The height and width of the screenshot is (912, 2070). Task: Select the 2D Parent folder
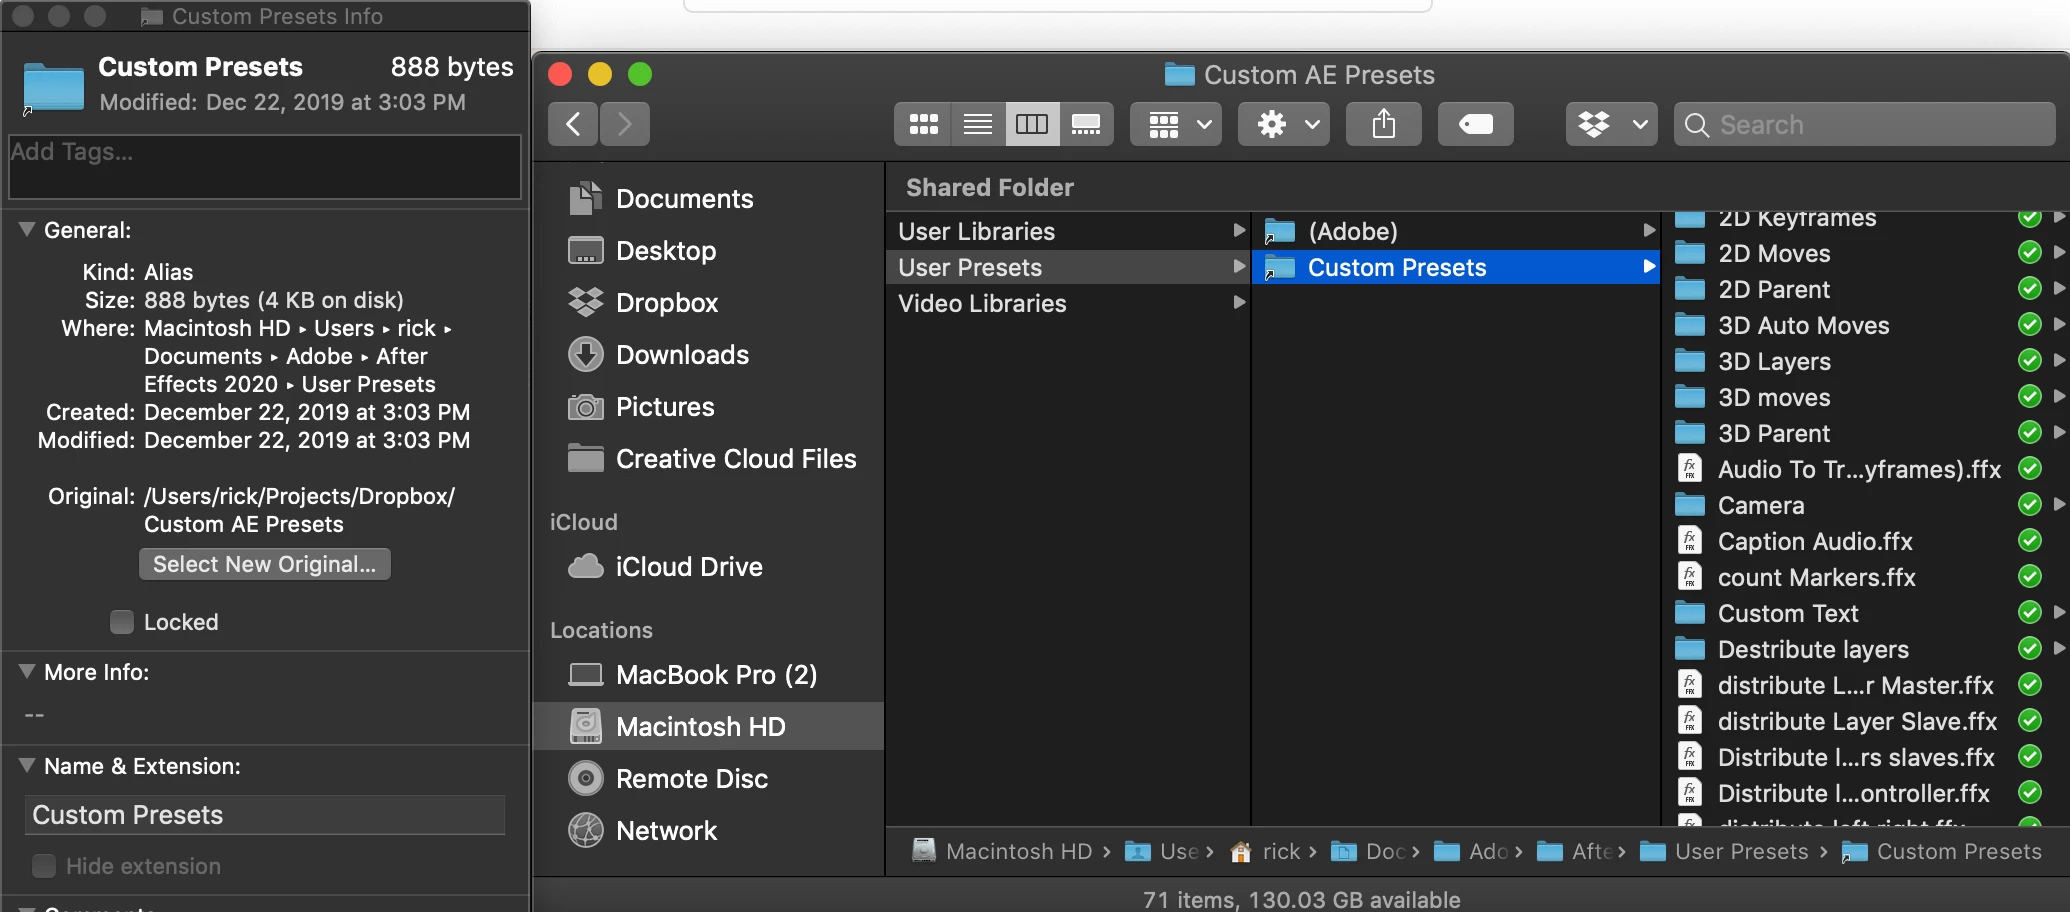[1865, 289]
